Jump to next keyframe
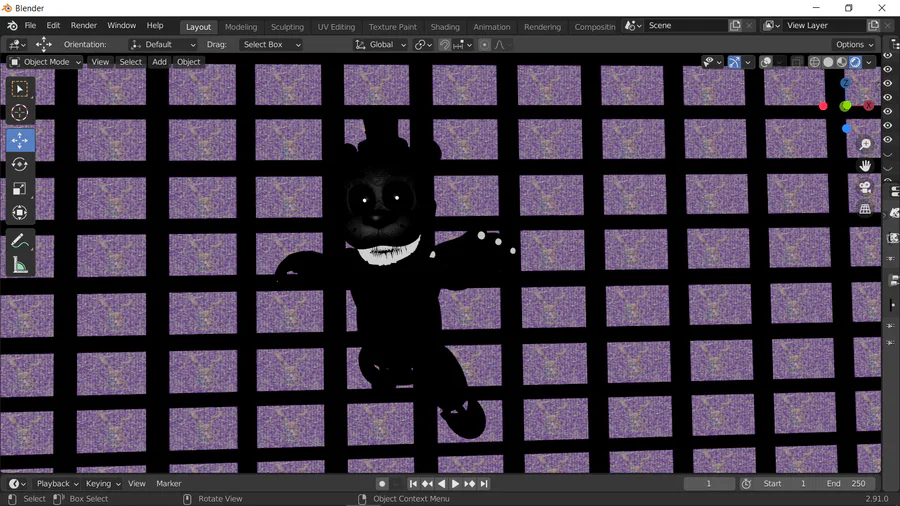The height and width of the screenshot is (506, 900). tap(470, 484)
